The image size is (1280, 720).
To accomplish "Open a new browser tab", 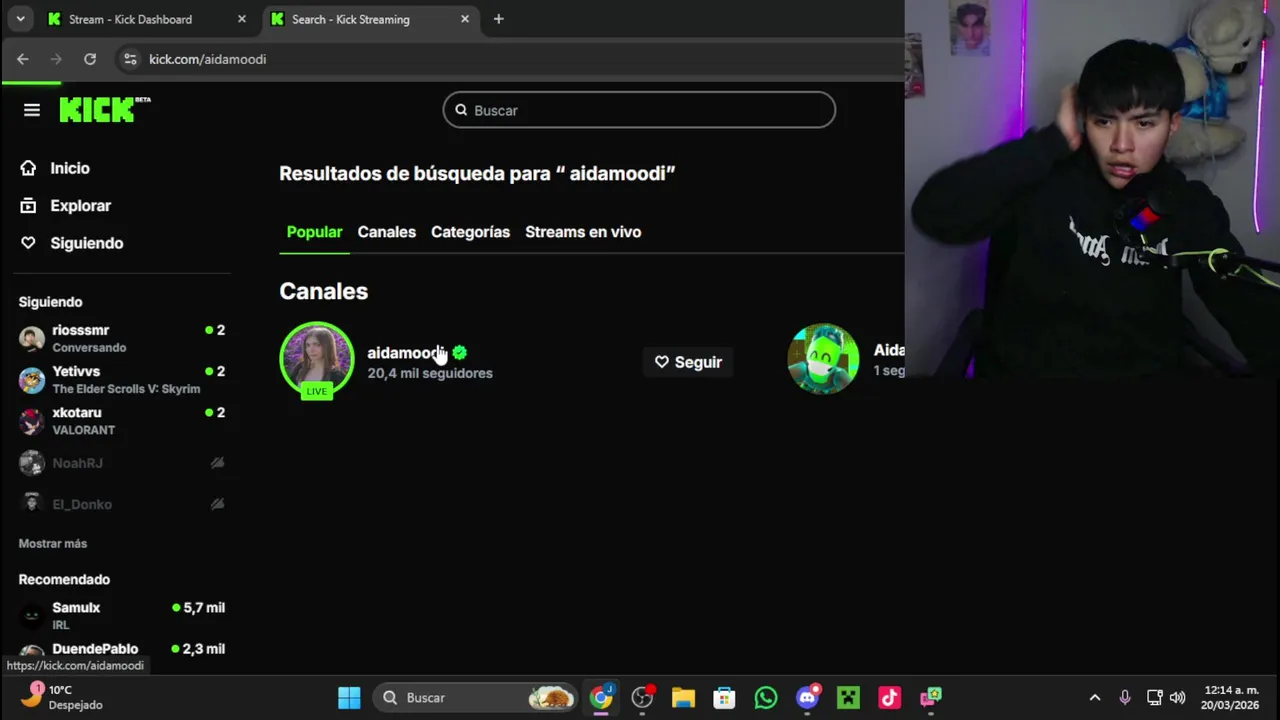I will coord(498,19).
